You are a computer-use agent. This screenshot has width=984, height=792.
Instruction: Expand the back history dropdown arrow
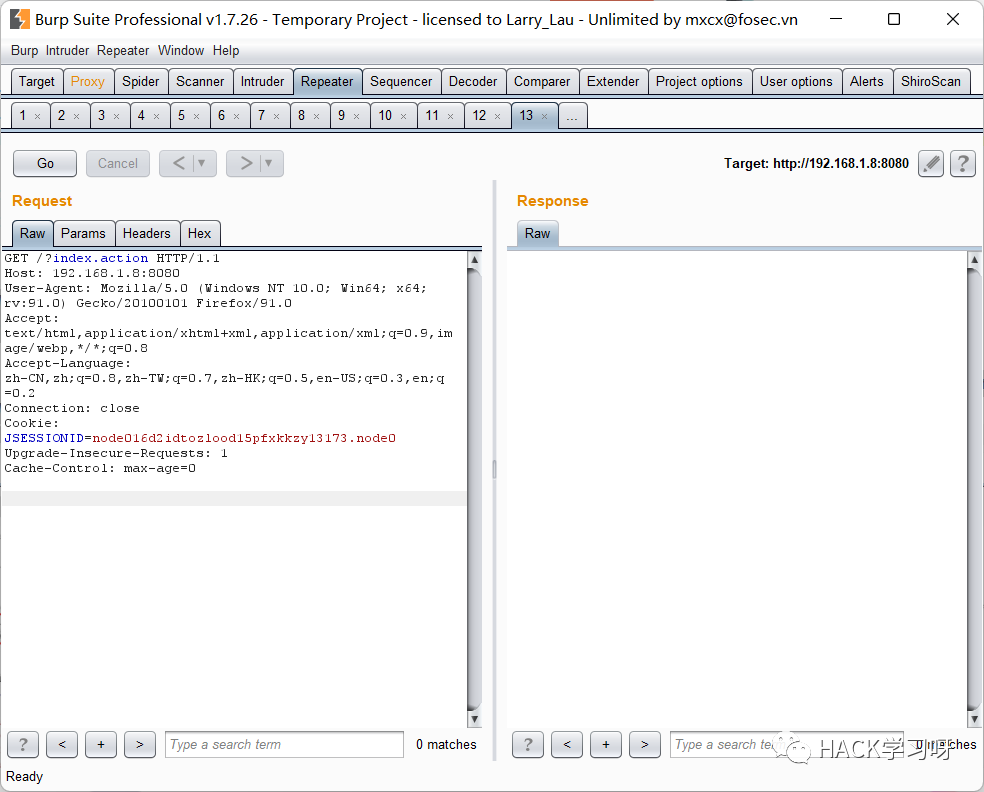pyautogui.click(x=202, y=164)
